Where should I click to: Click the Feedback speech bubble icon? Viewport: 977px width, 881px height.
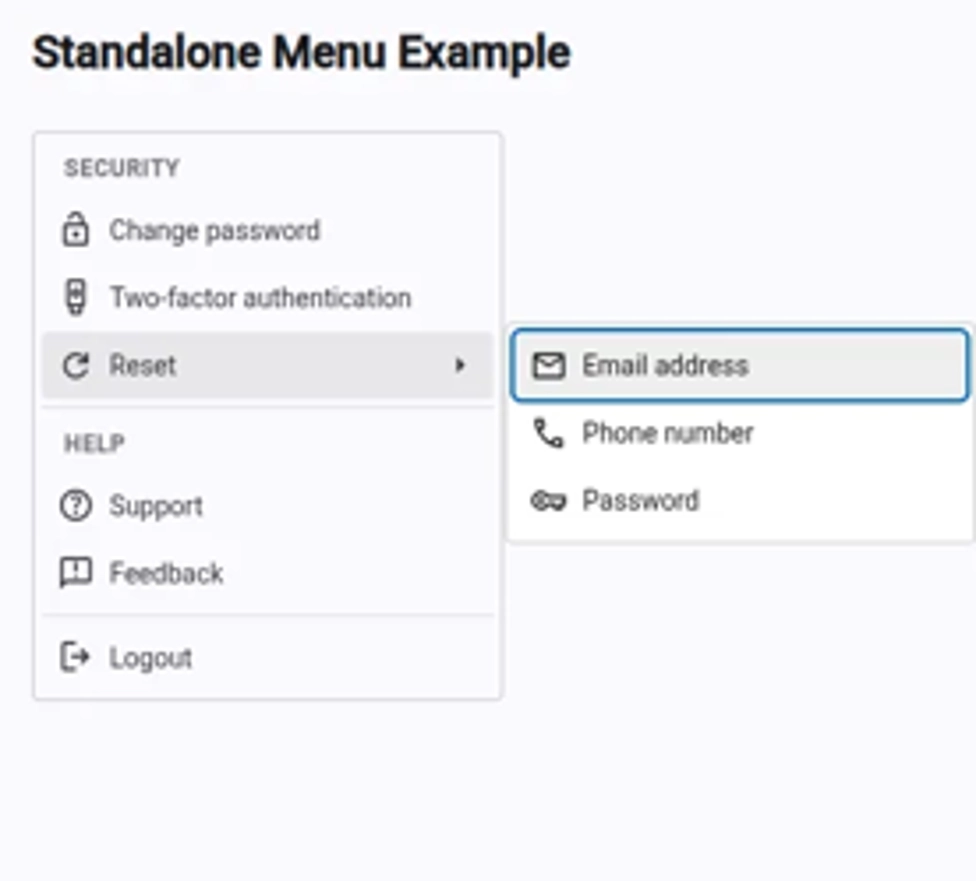click(x=75, y=574)
